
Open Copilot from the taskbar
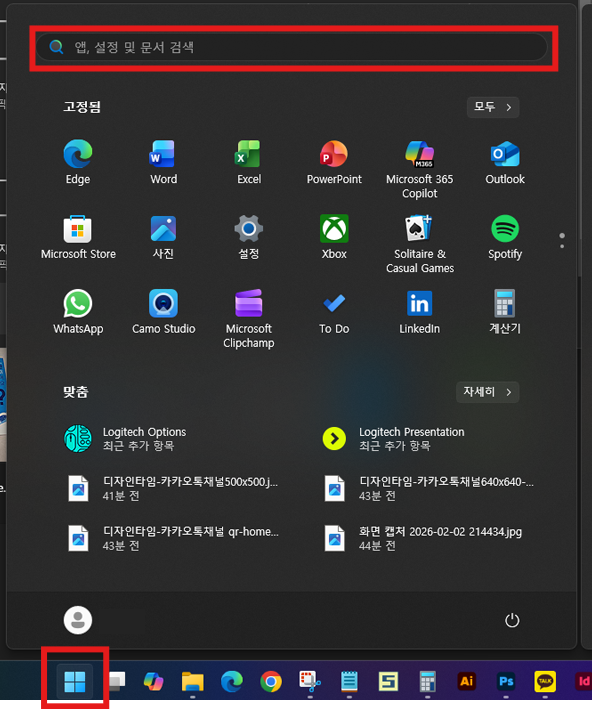[154, 681]
